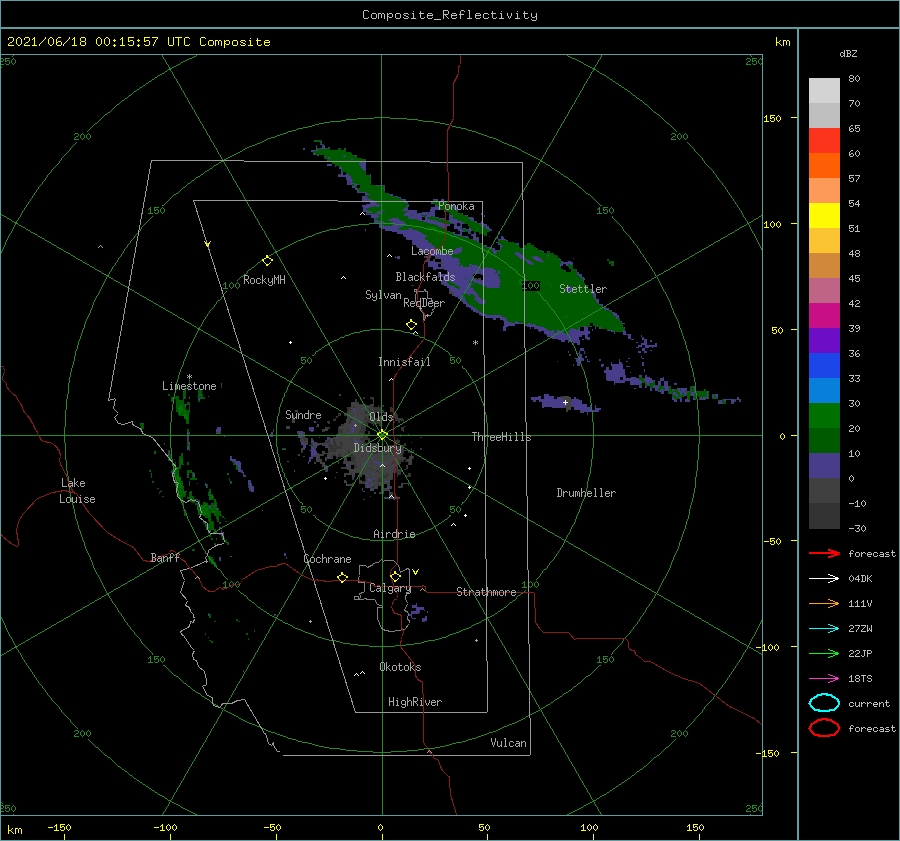Select the 42–45 dBZ pink legend swatch
This screenshot has height=841, width=900.
pyautogui.click(x=824, y=290)
